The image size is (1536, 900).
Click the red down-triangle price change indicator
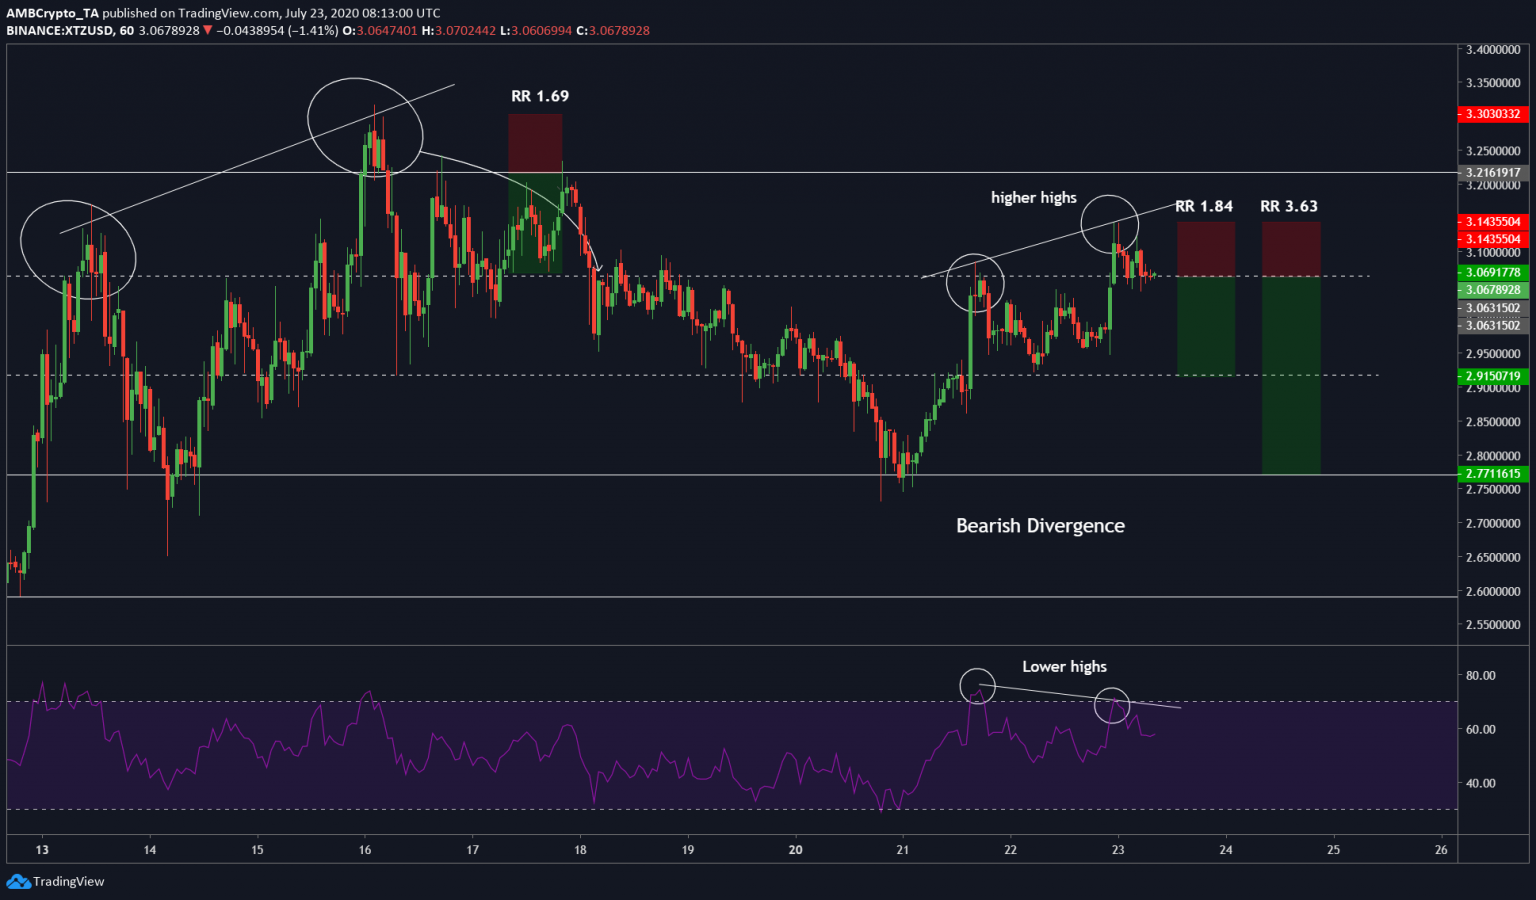[208, 31]
